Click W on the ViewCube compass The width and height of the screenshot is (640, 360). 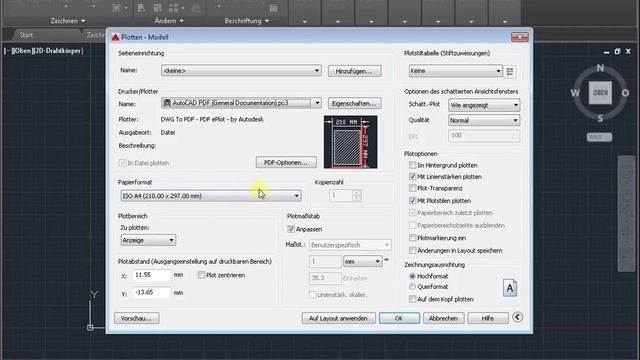[576, 93]
